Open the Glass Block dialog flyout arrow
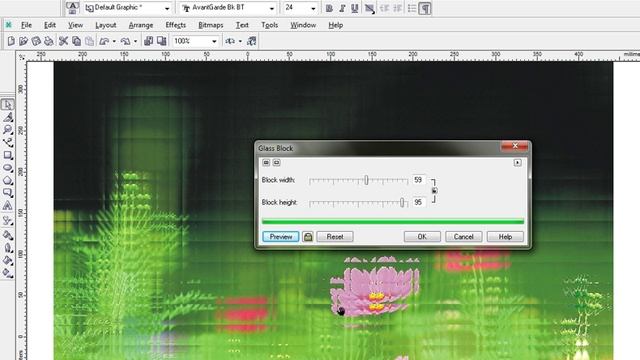The image size is (640, 360). point(518,162)
